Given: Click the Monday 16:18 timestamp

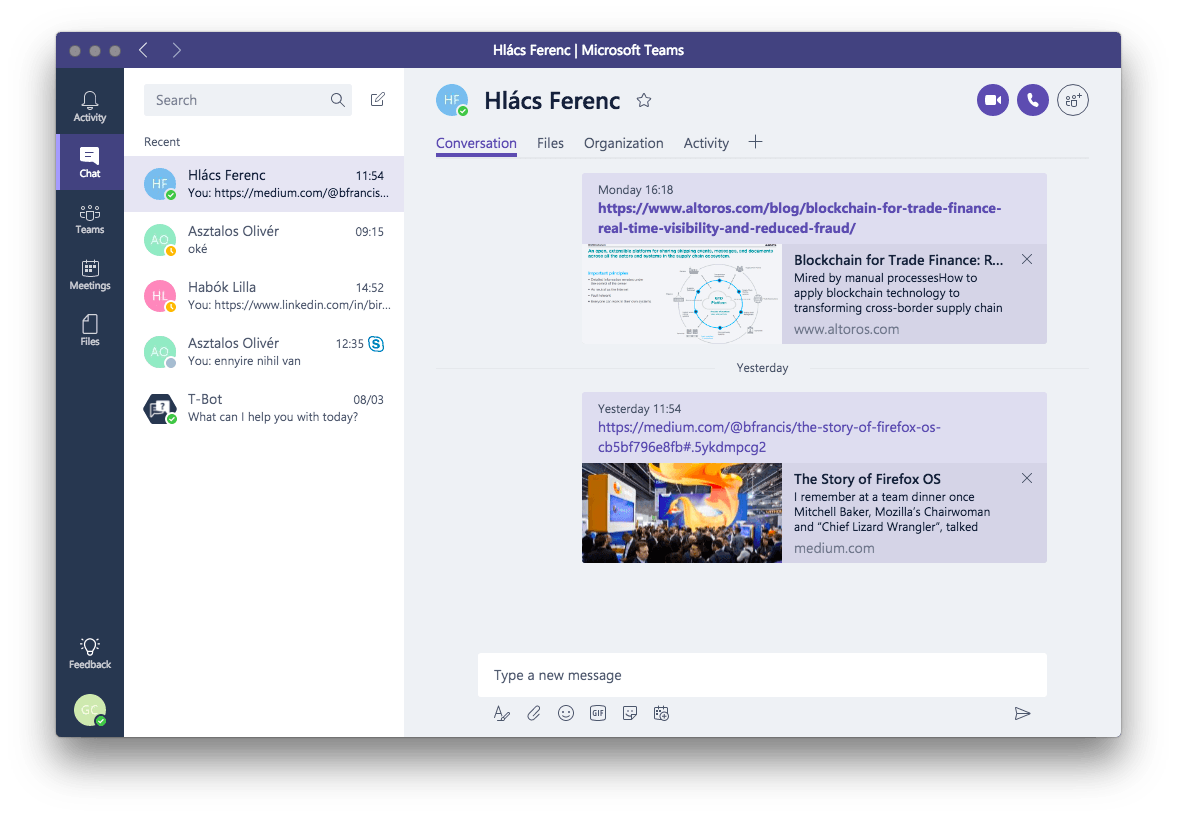Looking at the screenshot, I should [636, 190].
